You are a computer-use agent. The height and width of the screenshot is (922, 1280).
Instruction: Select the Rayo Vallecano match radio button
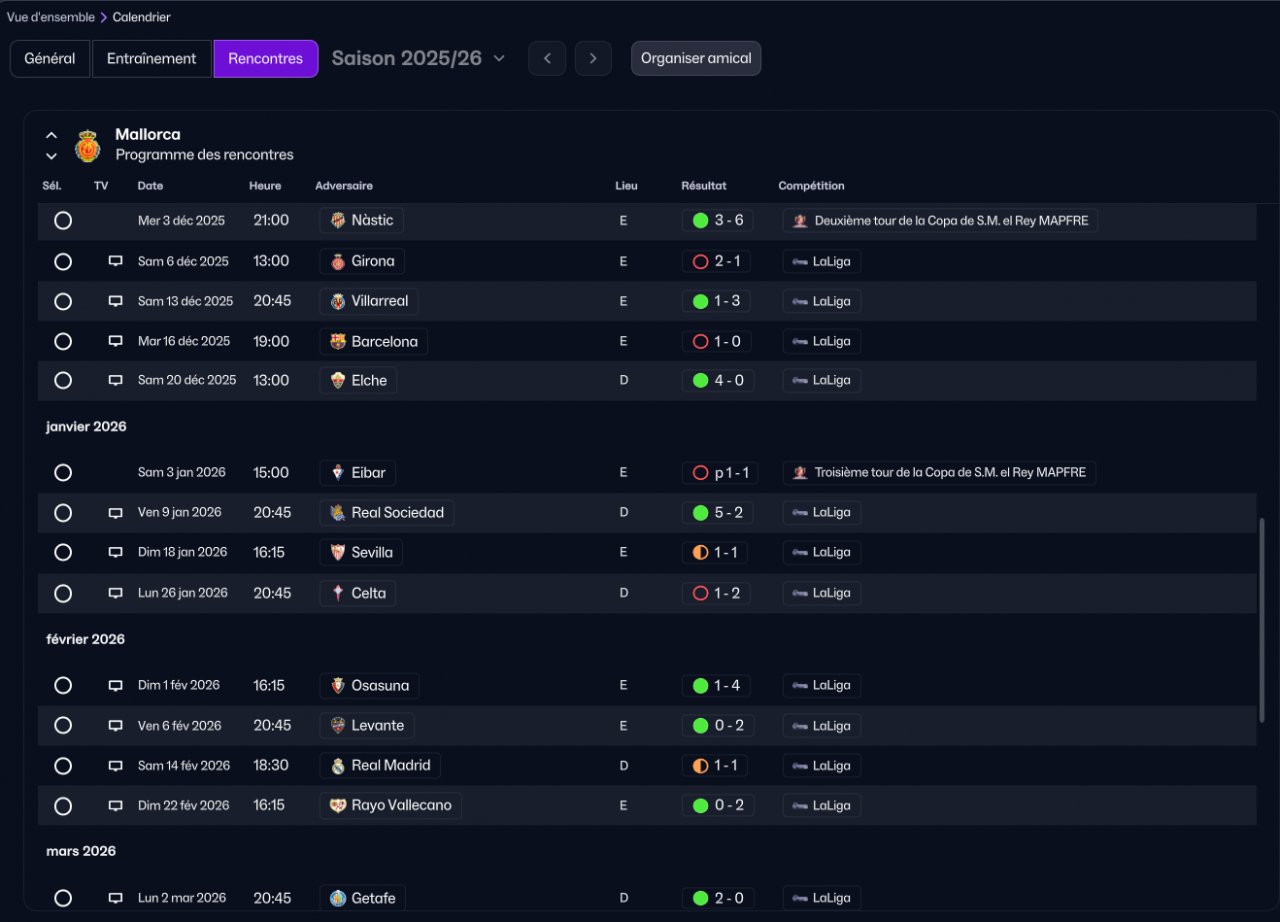coord(63,806)
